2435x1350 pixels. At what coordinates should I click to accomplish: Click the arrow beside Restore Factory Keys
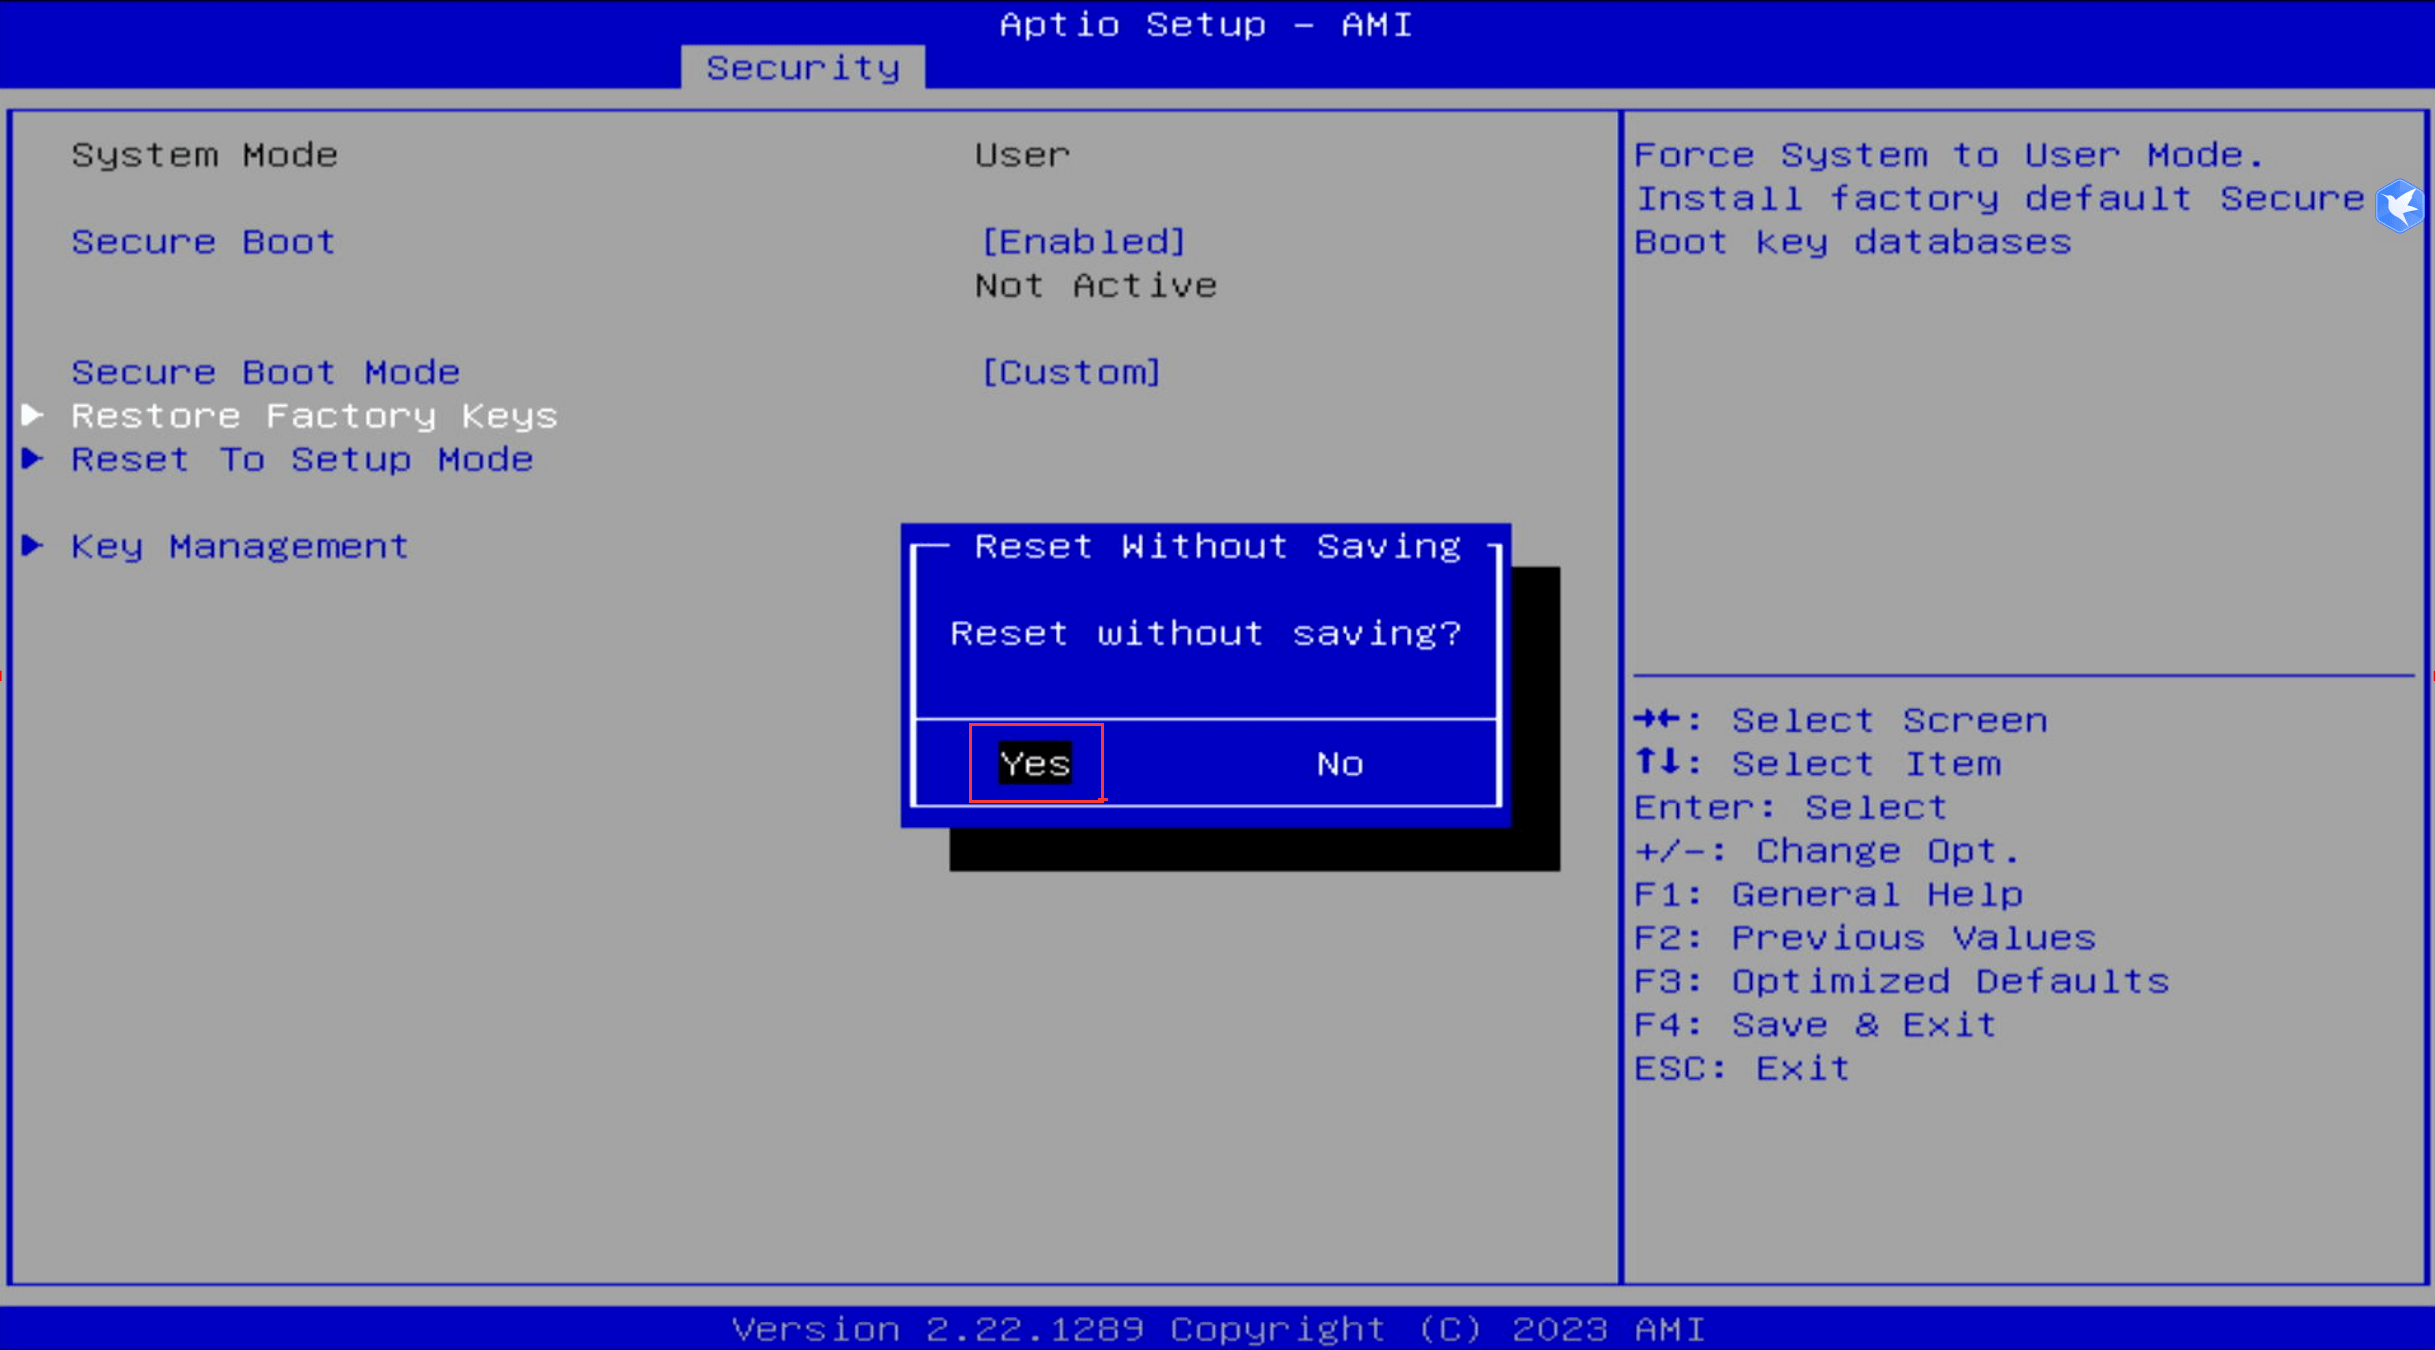pyautogui.click(x=33, y=415)
